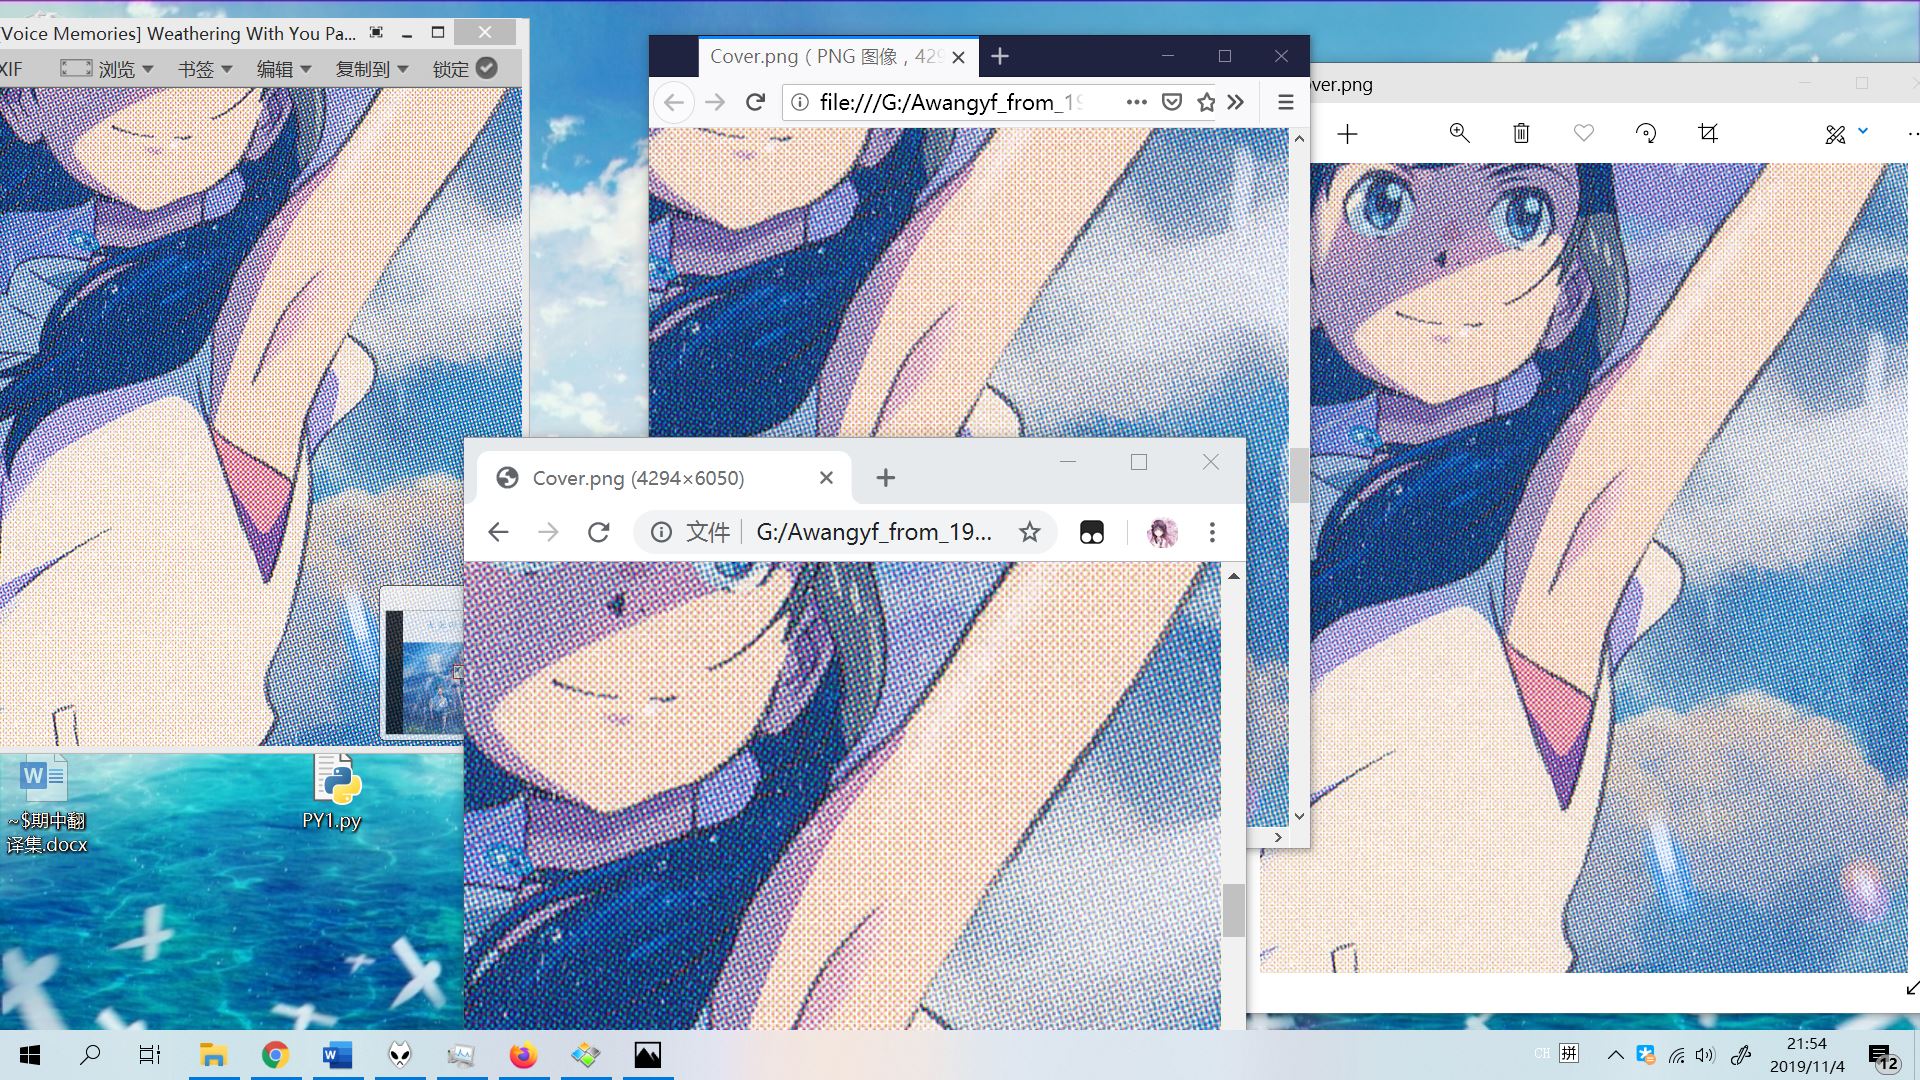Open the 编辑 dropdown menu
1920x1080 pixels.
pyautogui.click(x=284, y=69)
